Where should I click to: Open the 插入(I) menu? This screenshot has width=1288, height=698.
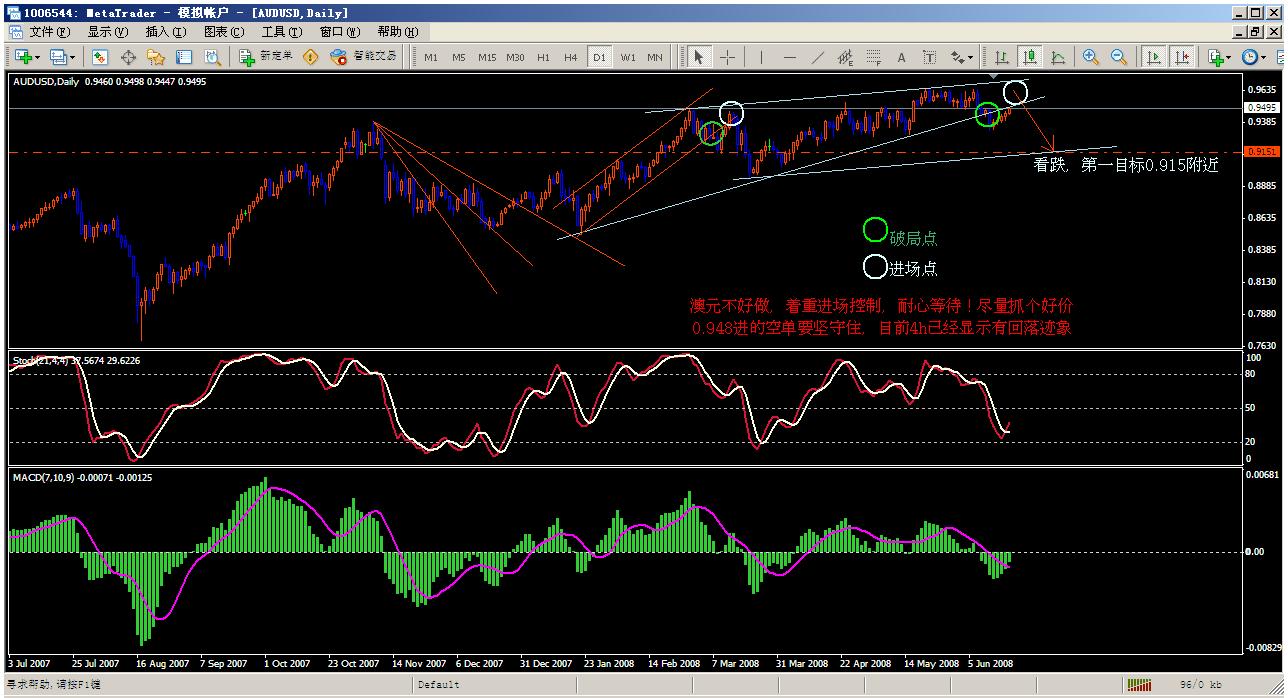[x=166, y=32]
